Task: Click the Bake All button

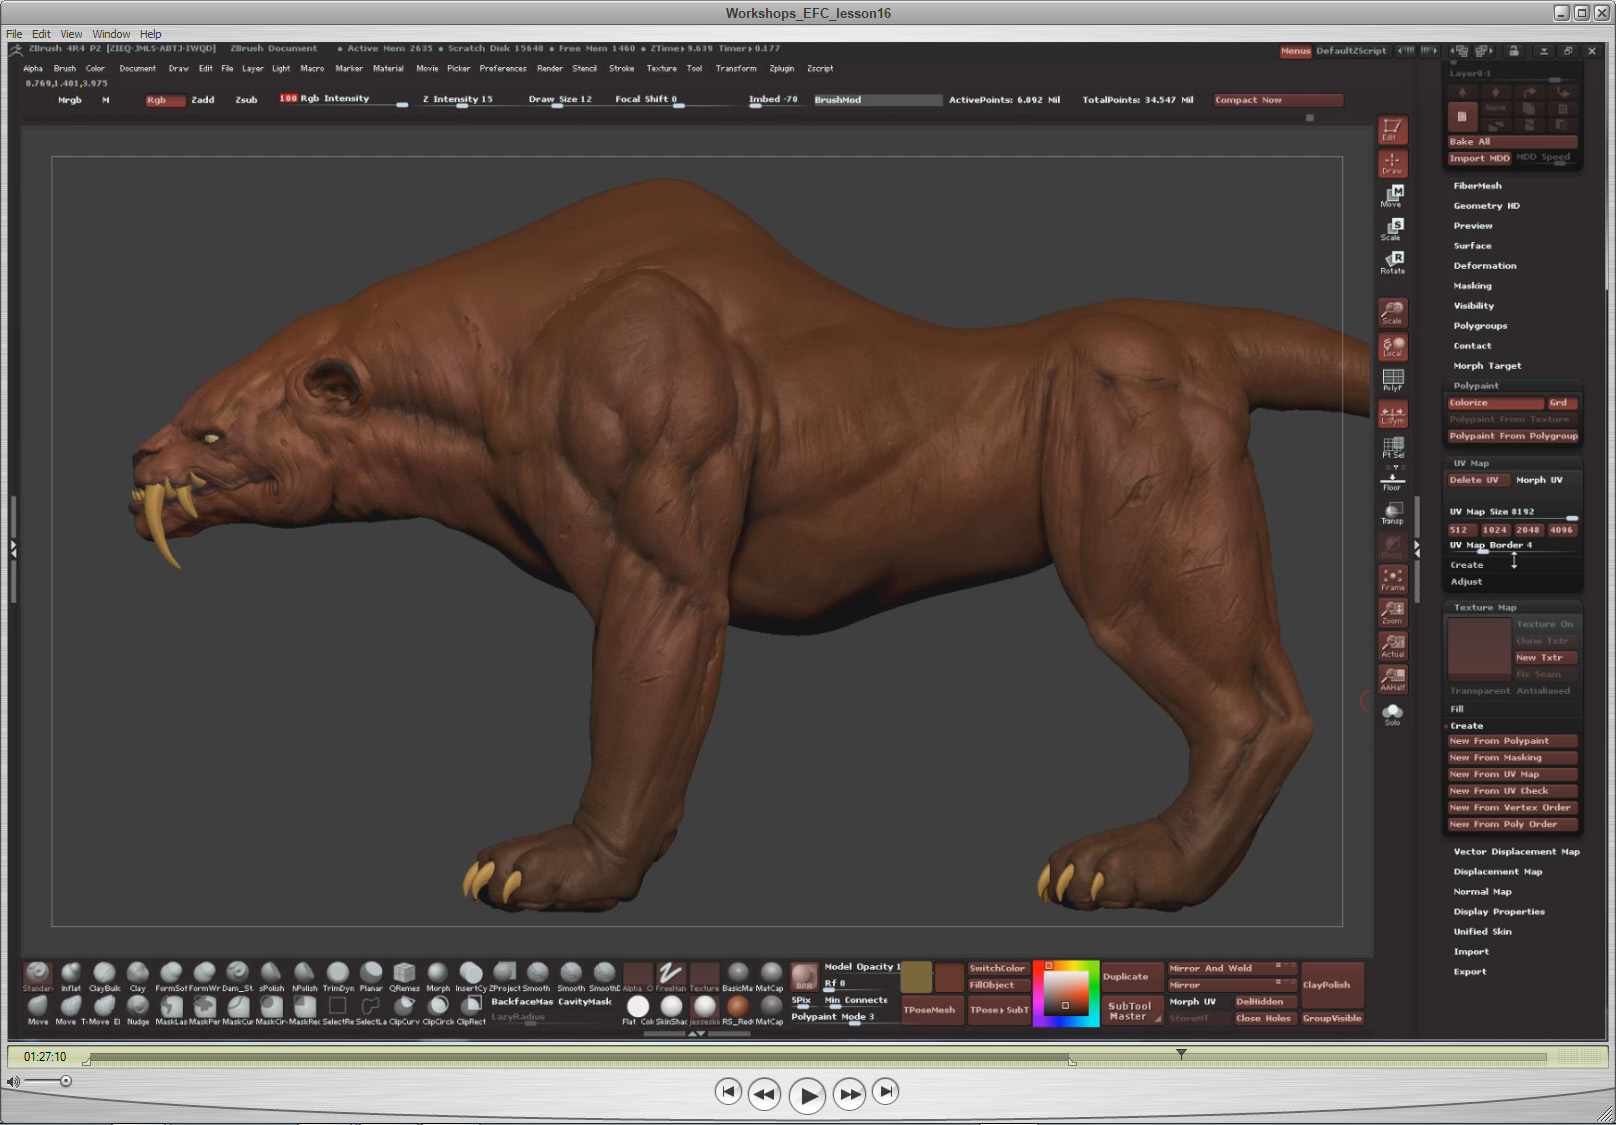Action: point(1512,142)
